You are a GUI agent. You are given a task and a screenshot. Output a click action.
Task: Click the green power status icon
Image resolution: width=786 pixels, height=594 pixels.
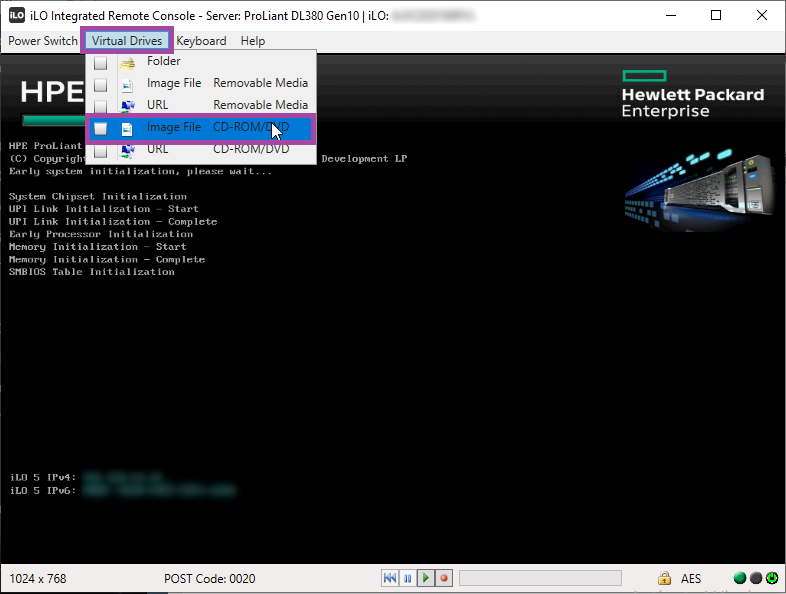pyautogui.click(x=771, y=578)
